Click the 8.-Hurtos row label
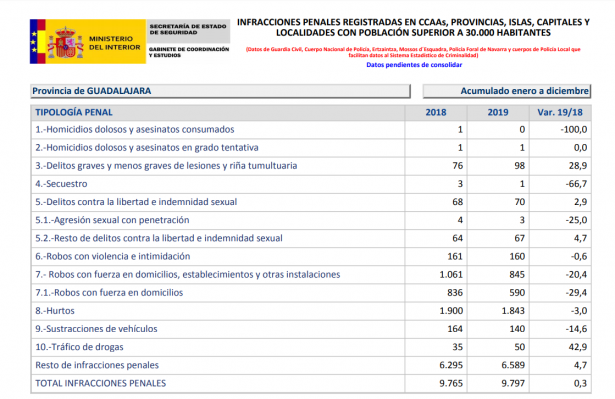 (55, 311)
